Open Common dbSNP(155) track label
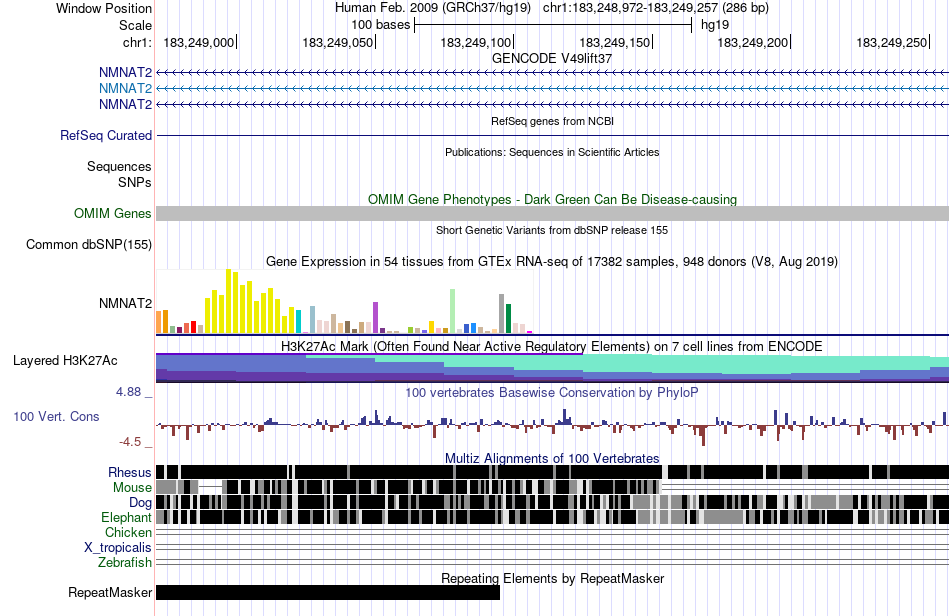The width and height of the screenshot is (950, 616). click(x=88, y=244)
